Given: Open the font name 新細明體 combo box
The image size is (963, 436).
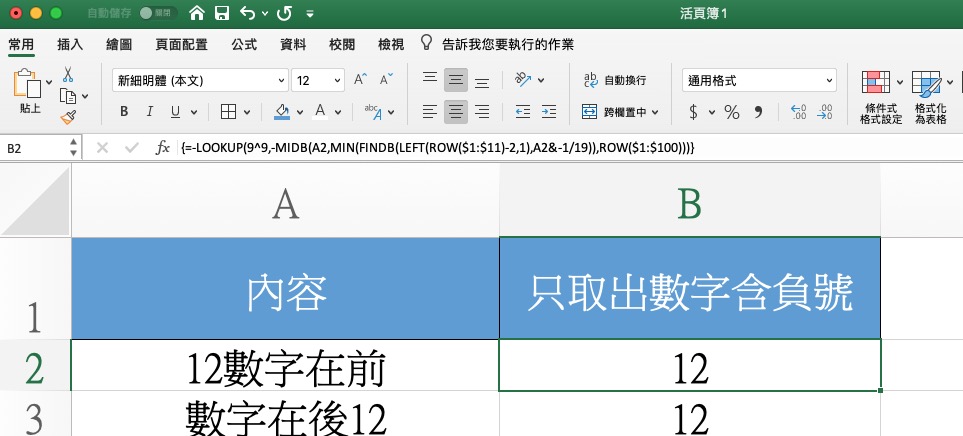Looking at the screenshot, I should pyautogui.click(x=200, y=80).
